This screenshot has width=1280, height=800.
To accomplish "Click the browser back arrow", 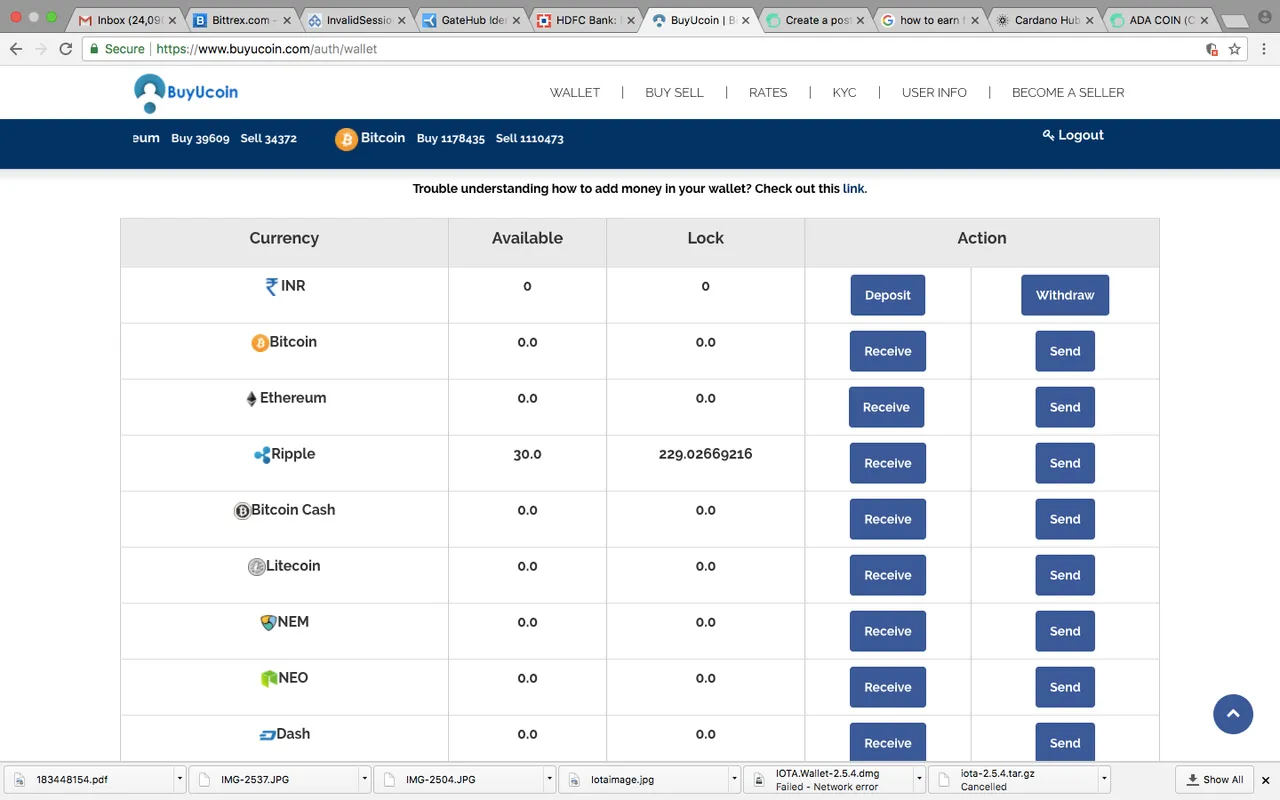I will coord(16,49).
